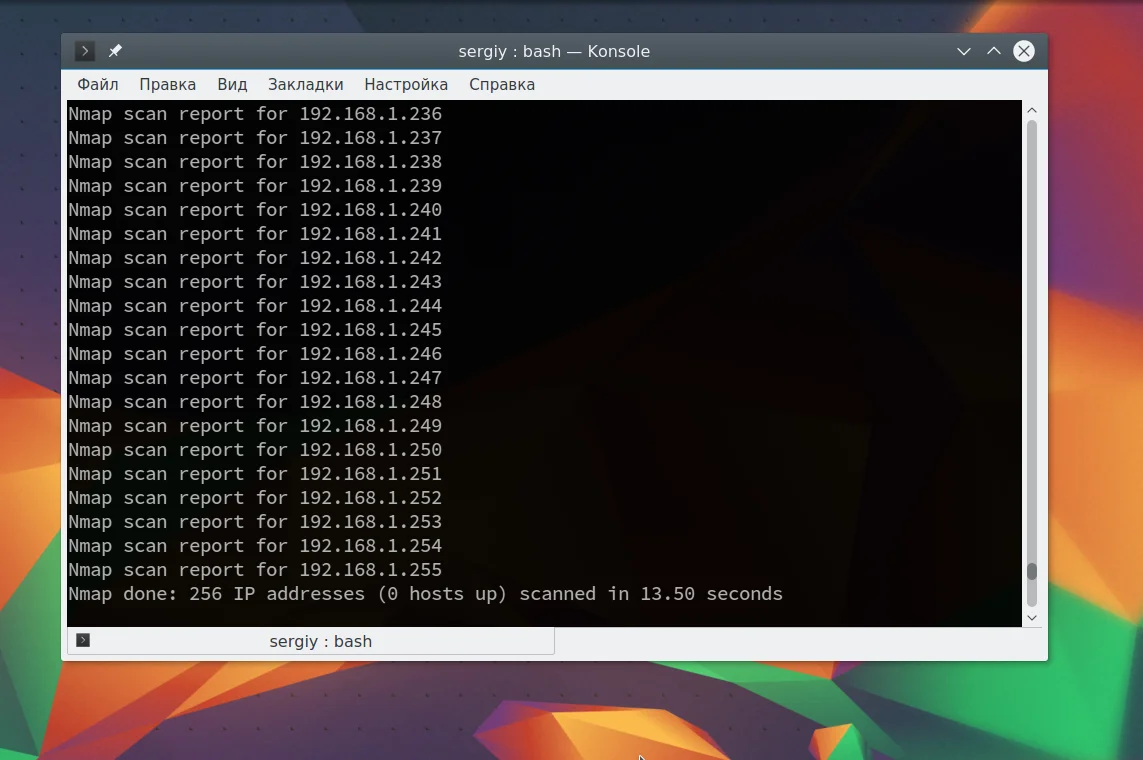Minimize the Konsole window
Image resolution: width=1143 pixels, height=760 pixels.
pyautogui.click(x=964, y=51)
